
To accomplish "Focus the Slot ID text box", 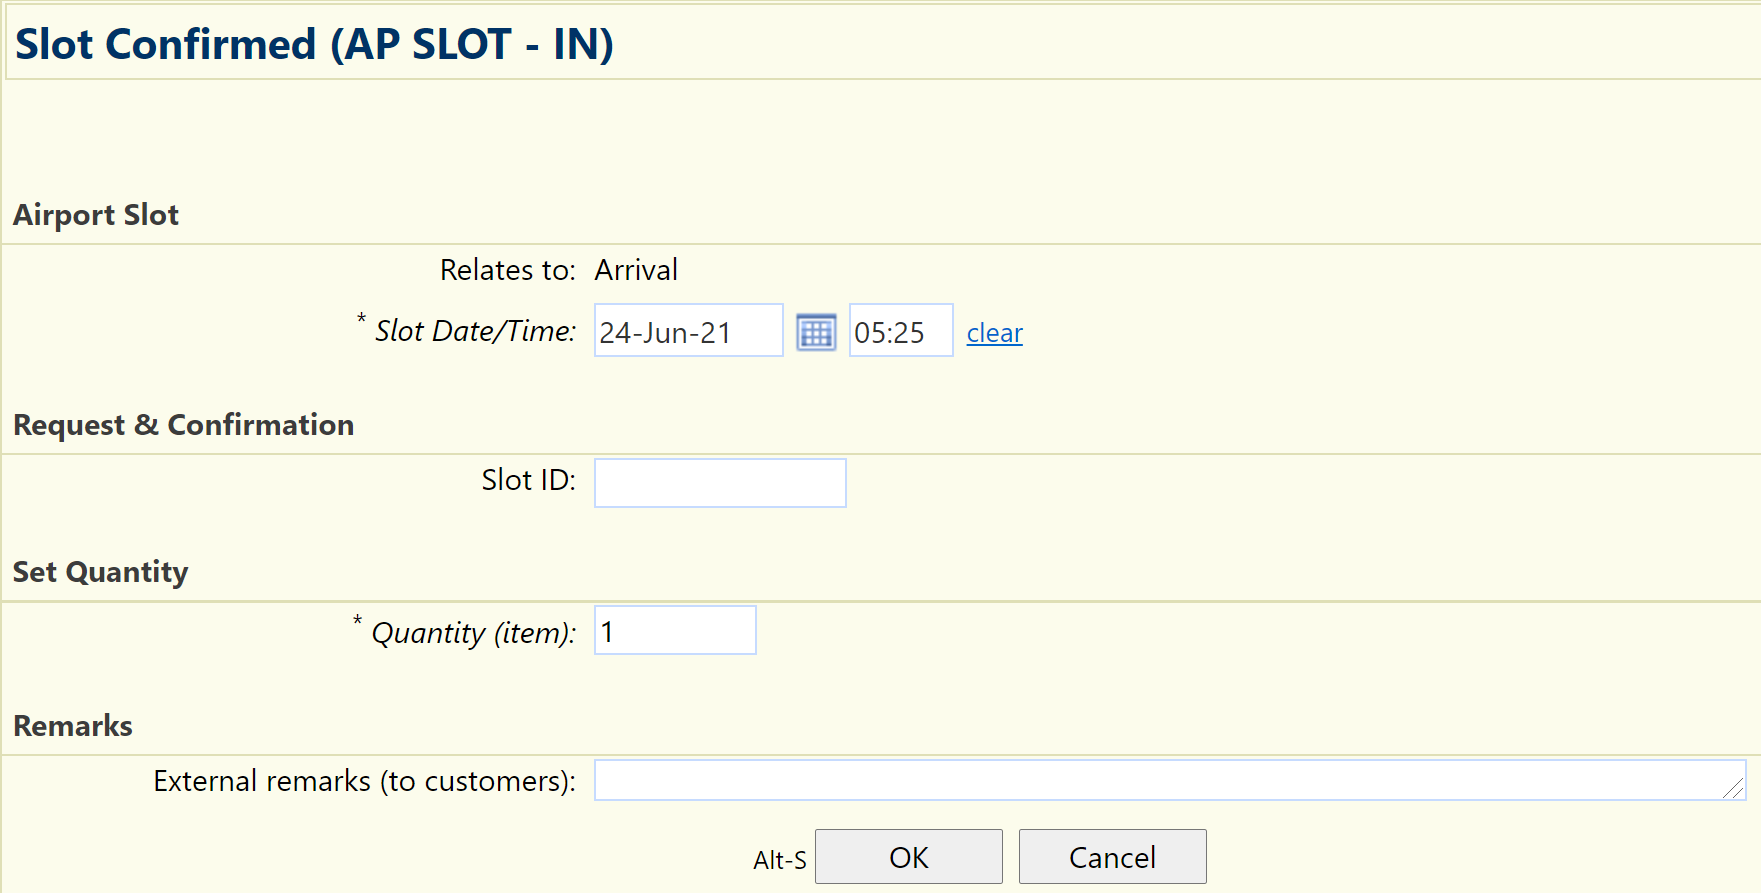I will (x=720, y=483).
